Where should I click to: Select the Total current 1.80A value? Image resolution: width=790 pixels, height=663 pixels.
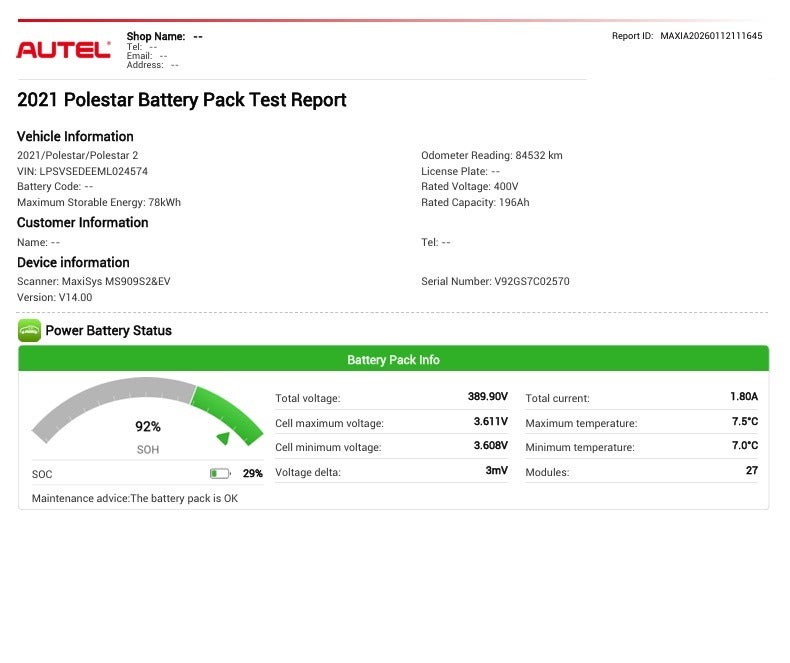pyautogui.click(x=743, y=397)
